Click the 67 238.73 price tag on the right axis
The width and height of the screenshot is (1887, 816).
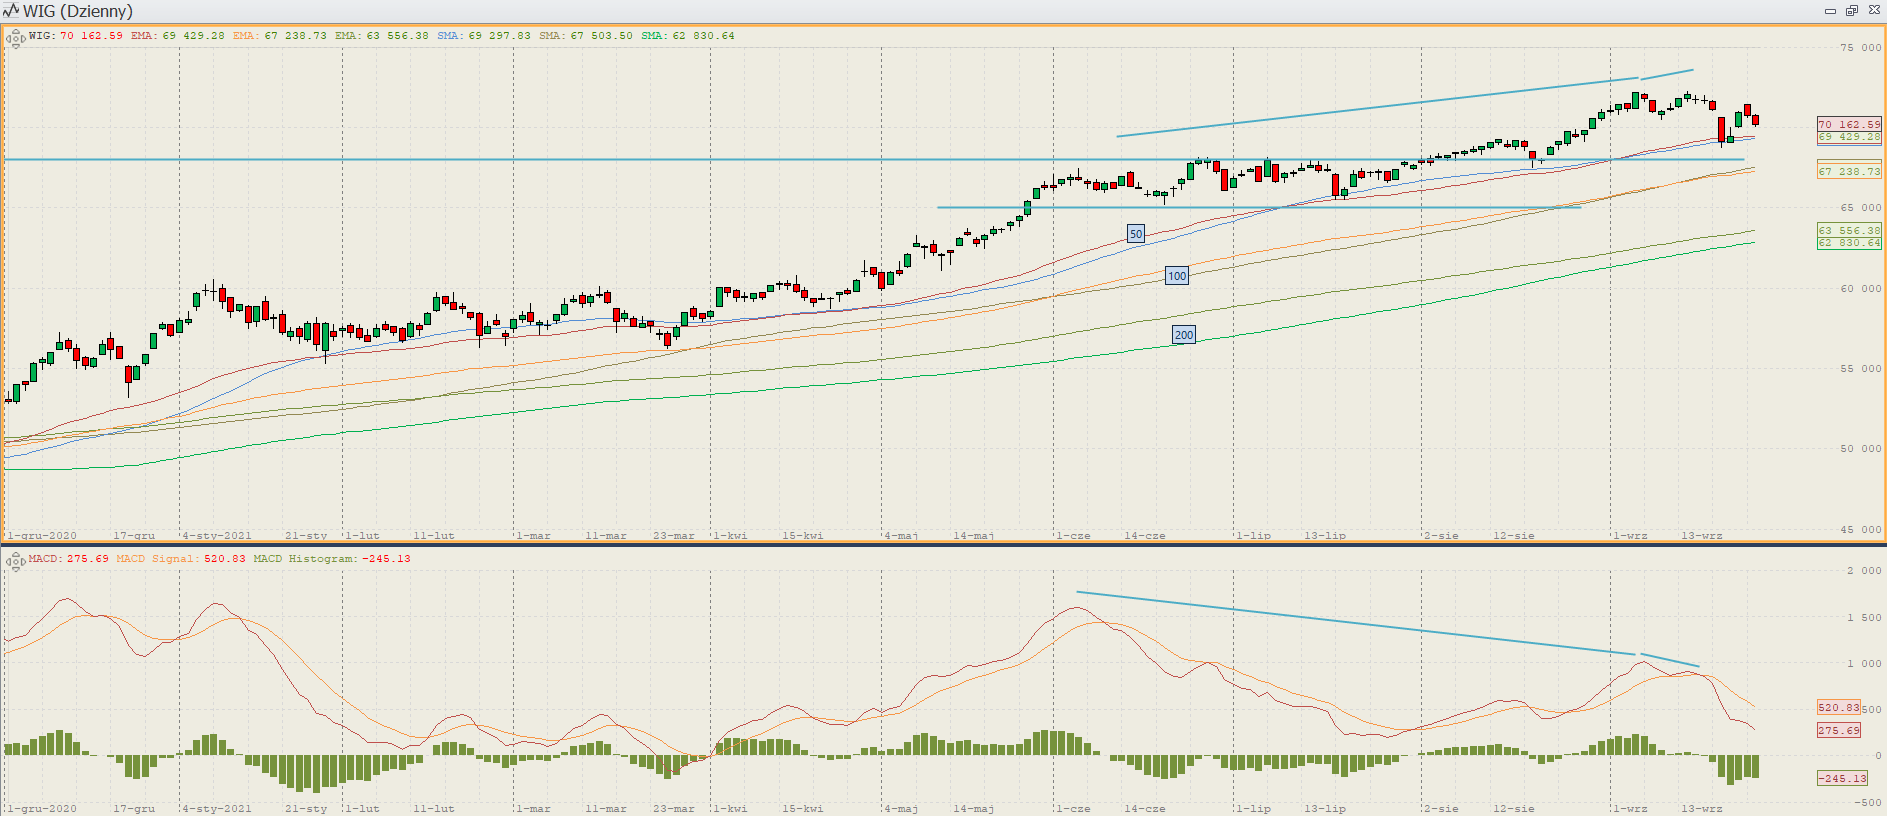coord(1848,172)
